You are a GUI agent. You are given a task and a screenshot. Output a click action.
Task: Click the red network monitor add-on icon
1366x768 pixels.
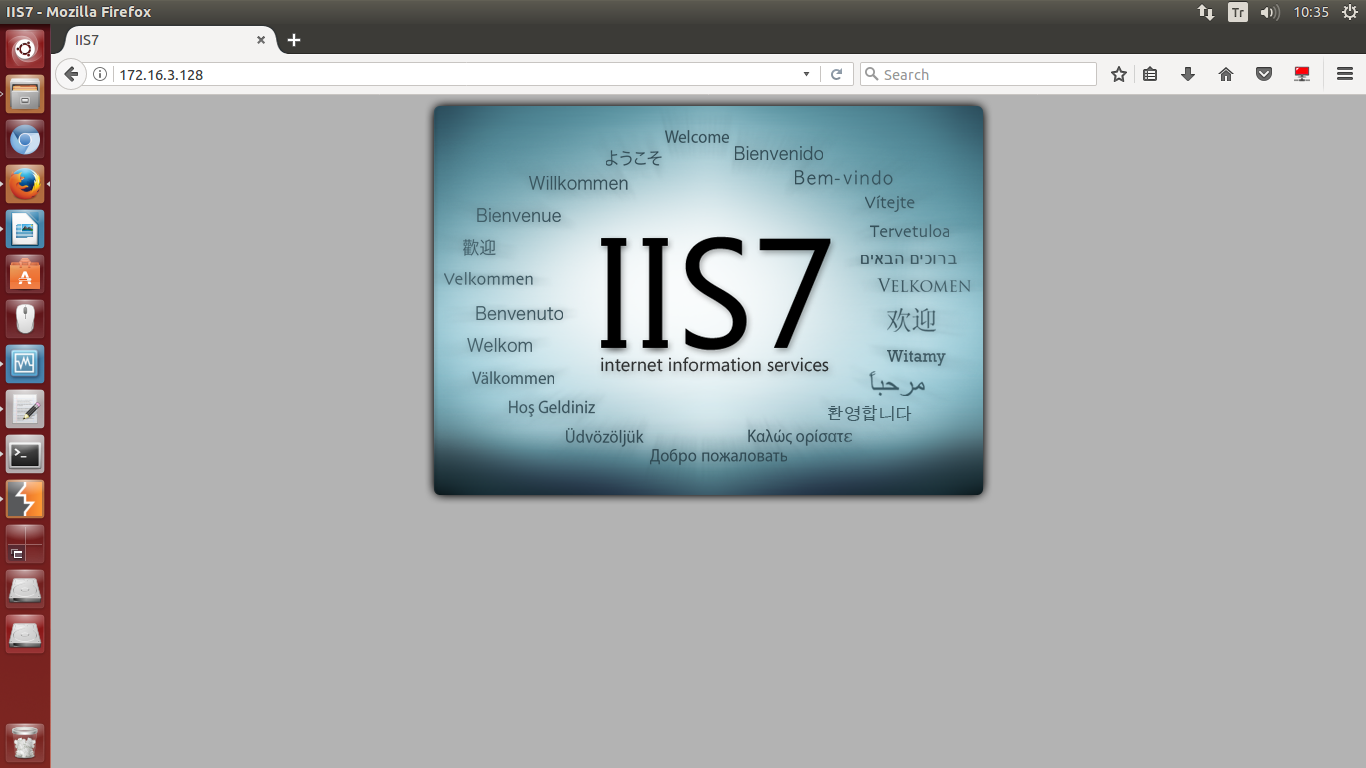[1302, 74]
